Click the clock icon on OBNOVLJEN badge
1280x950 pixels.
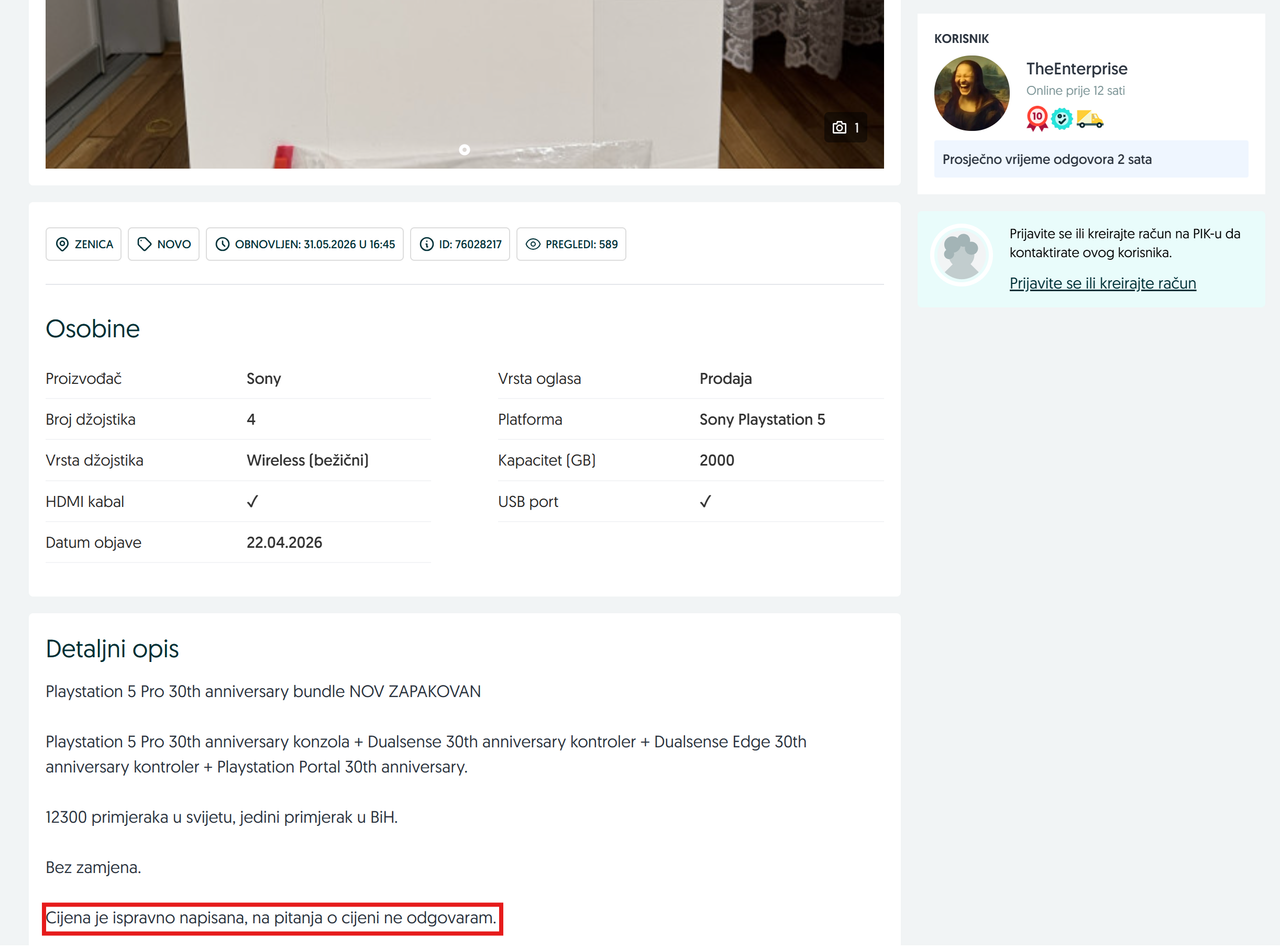tap(222, 244)
